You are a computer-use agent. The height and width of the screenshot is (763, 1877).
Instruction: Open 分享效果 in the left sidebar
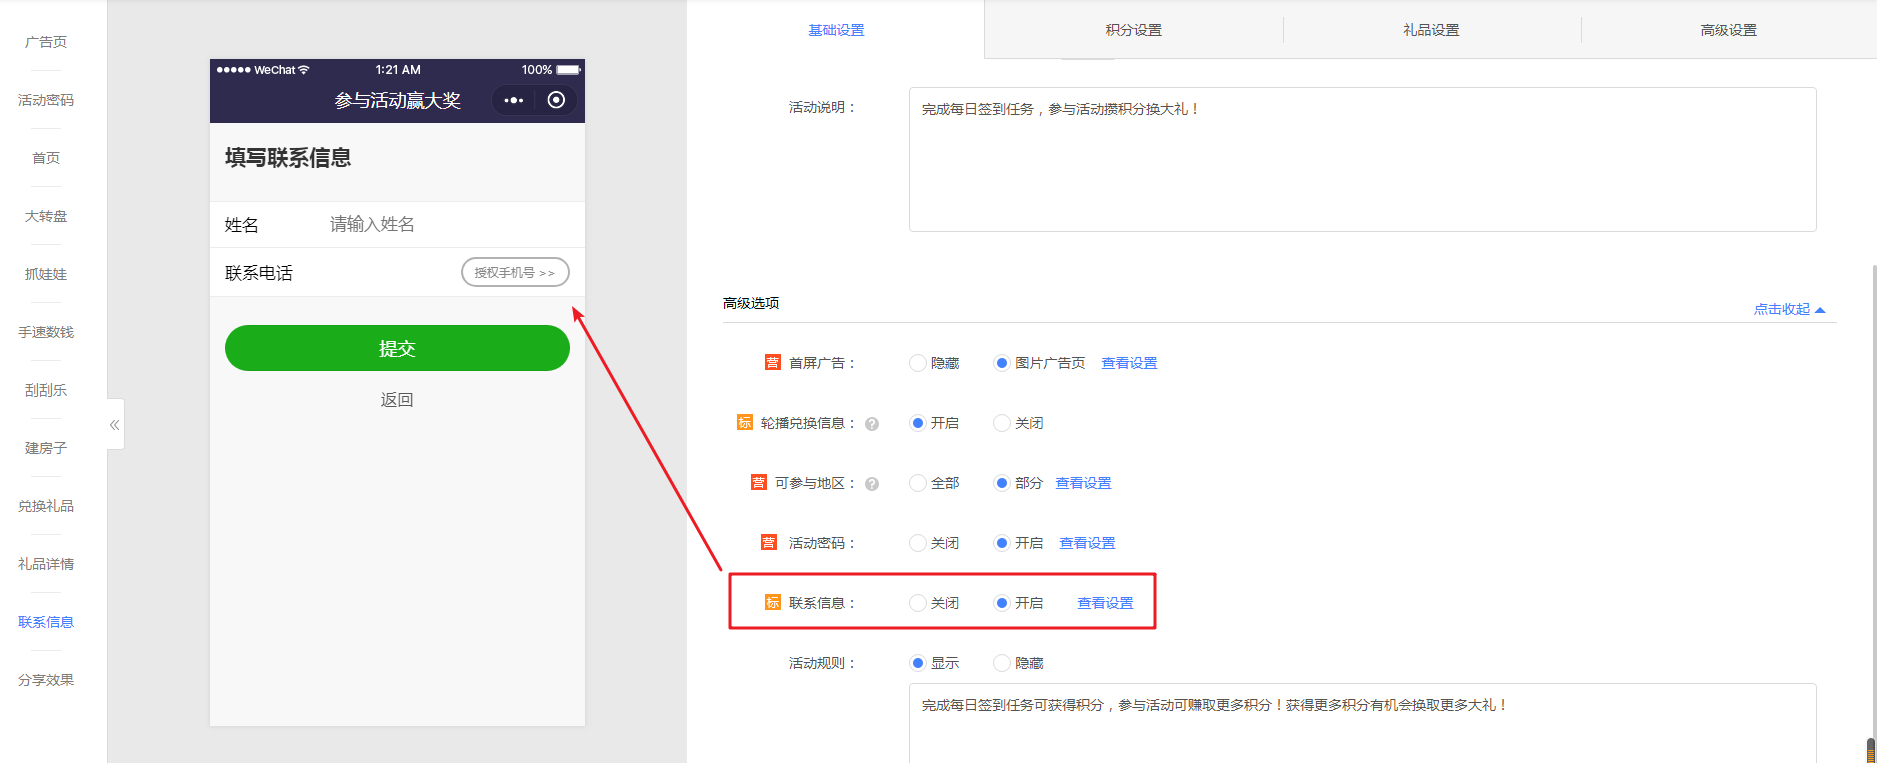(46, 680)
